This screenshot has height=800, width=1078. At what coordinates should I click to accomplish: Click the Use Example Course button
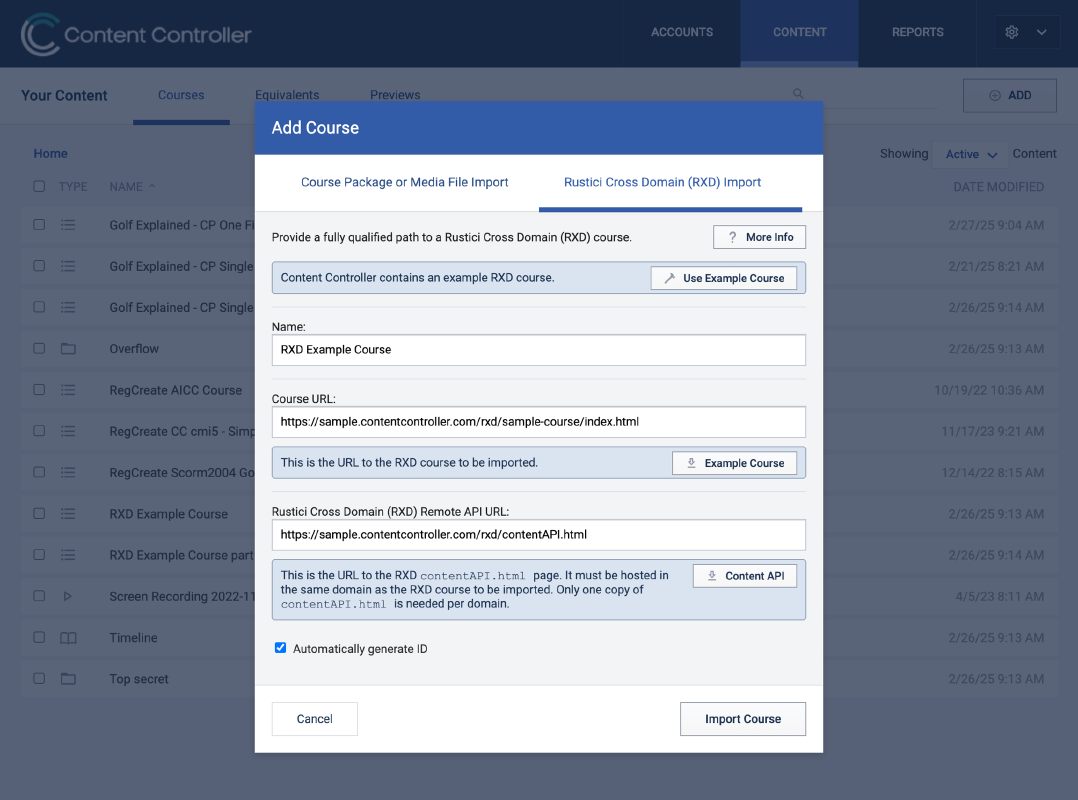click(x=723, y=278)
